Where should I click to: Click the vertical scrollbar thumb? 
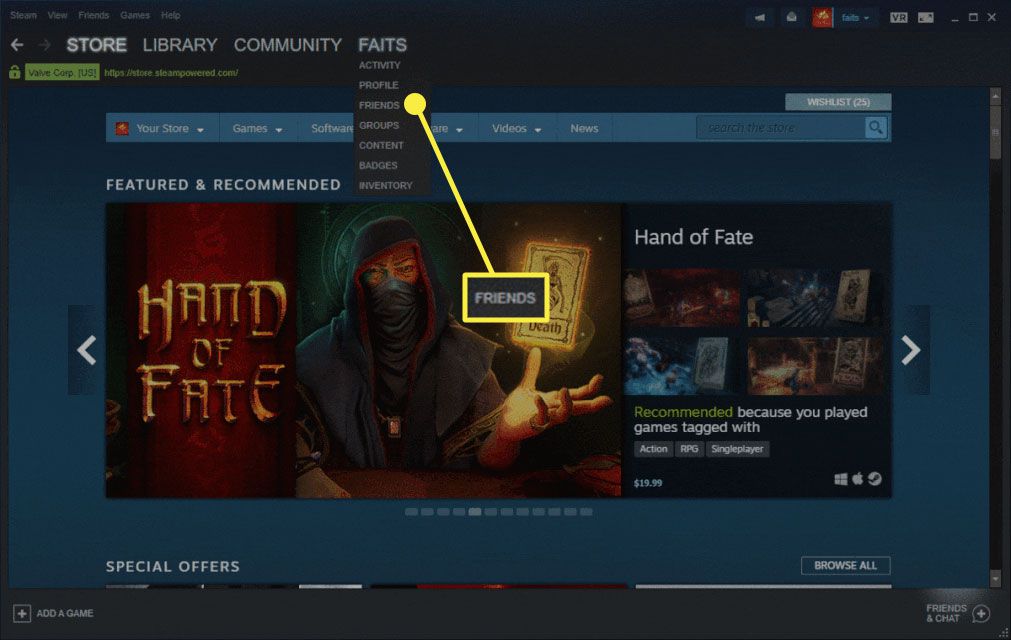(996, 131)
